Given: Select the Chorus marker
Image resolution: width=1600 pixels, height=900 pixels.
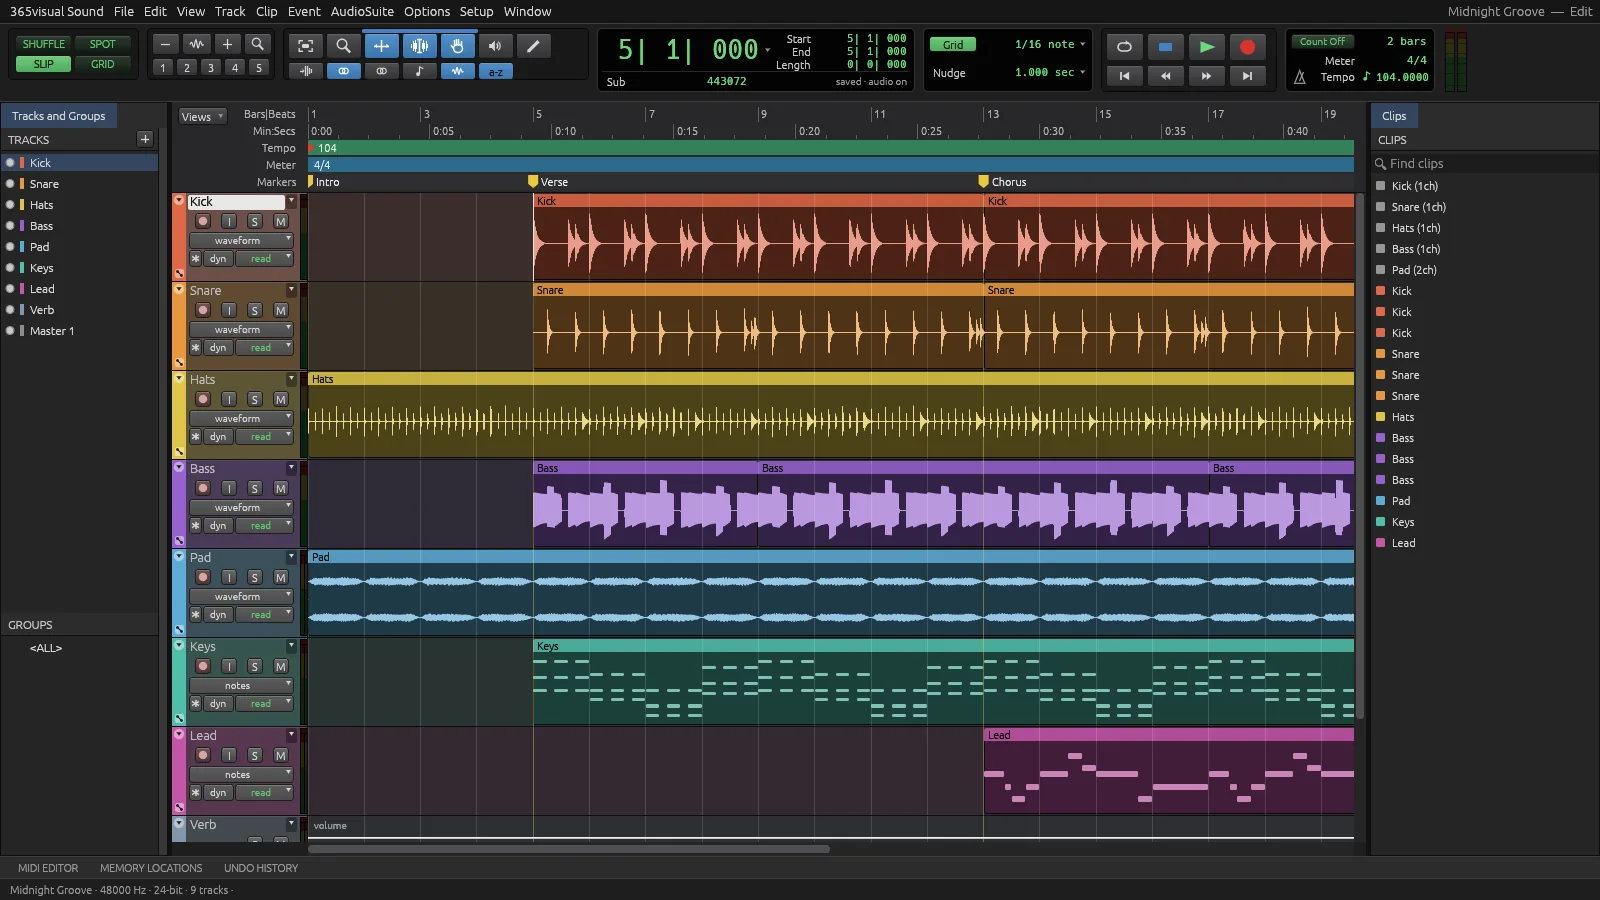Looking at the screenshot, I should click(1003, 182).
